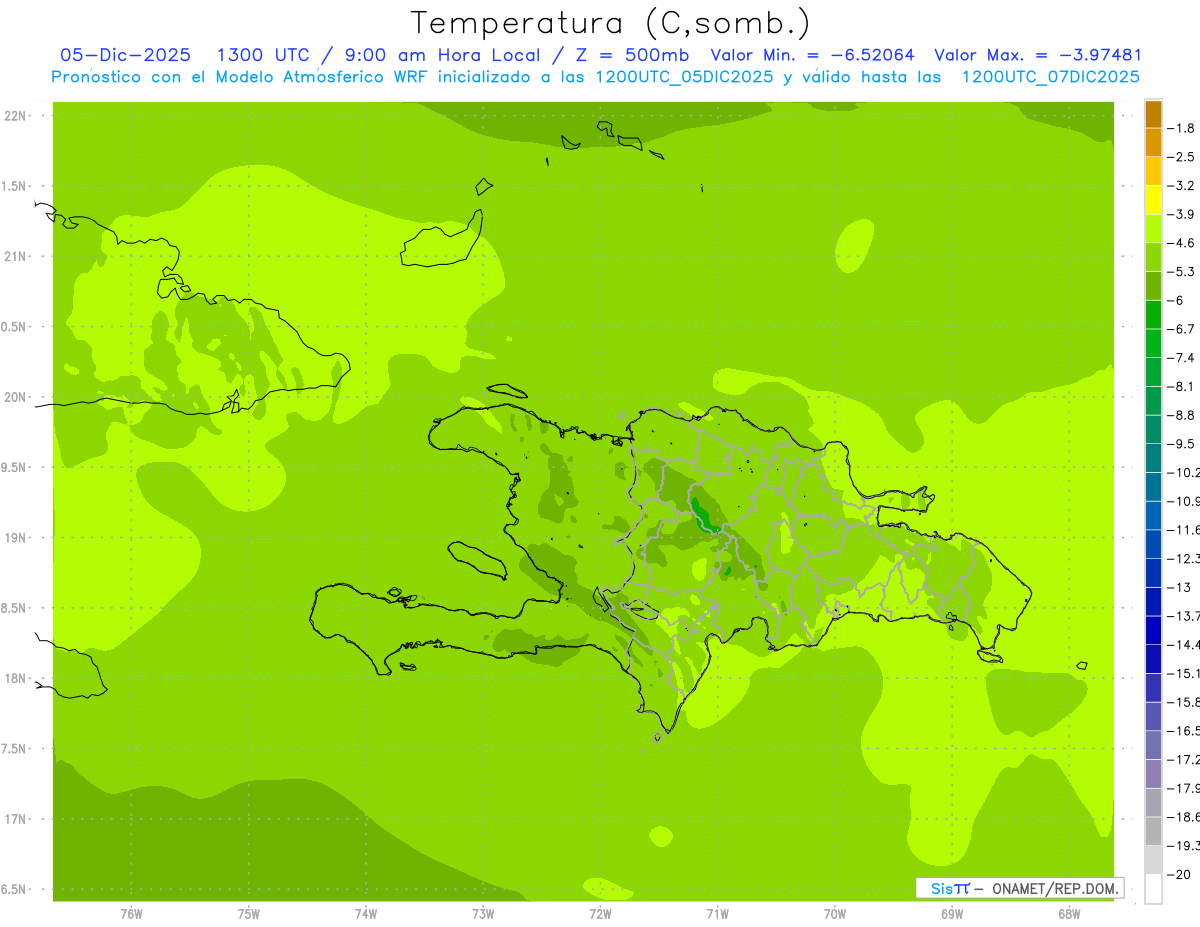Image resolution: width=1200 pixels, height=927 pixels.
Task: Click the '19N' latitude label
Action: point(17,538)
